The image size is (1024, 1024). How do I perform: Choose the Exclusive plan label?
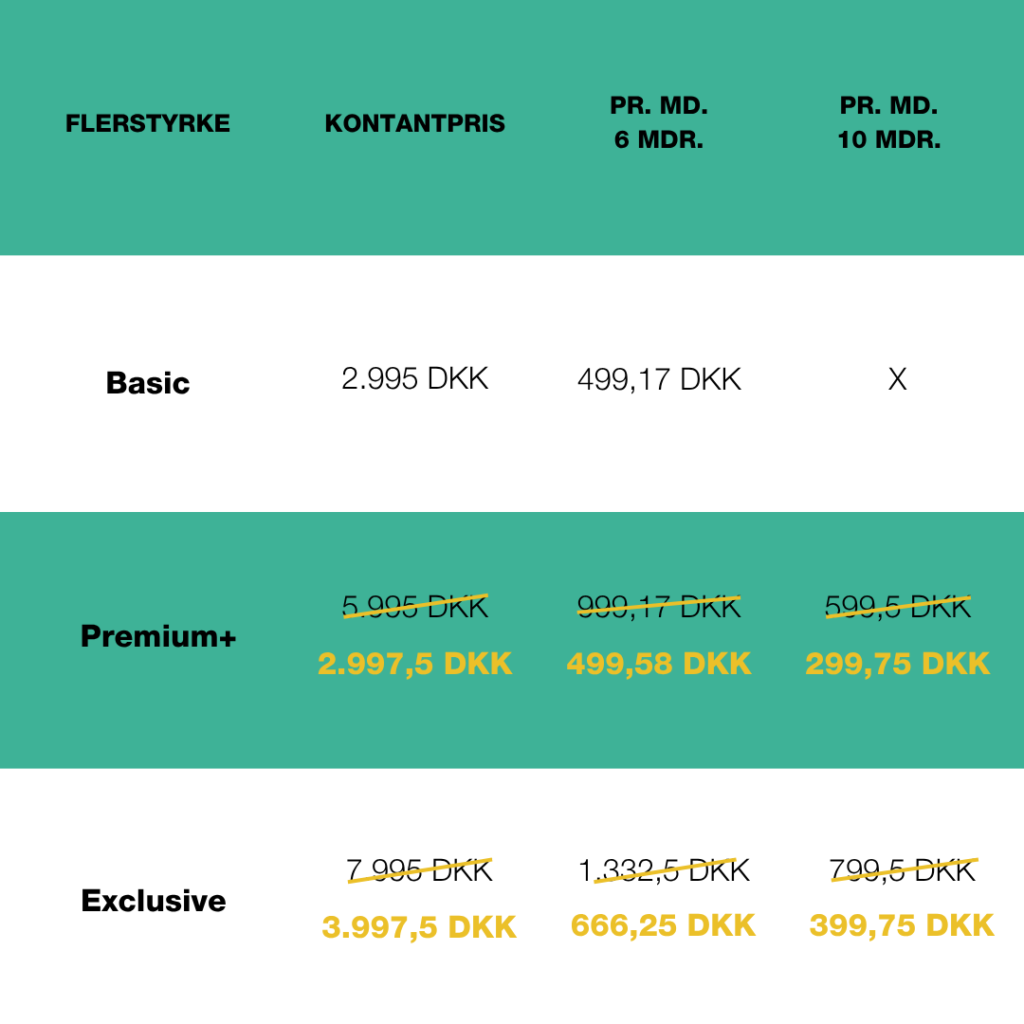(x=153, y=901)
